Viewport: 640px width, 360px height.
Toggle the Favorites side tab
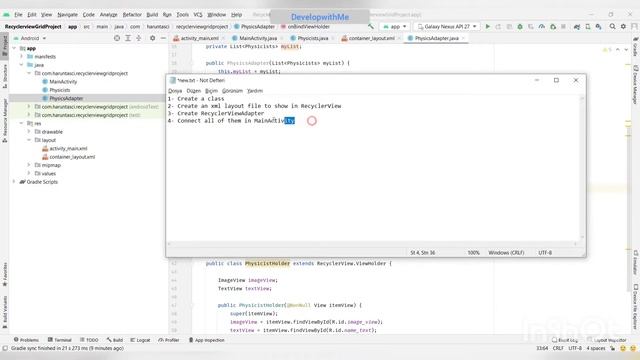(x=5, y=274)
